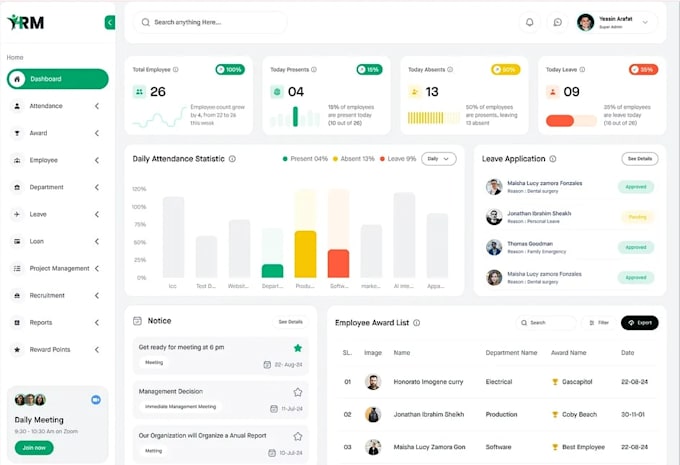Click the green Department bar in chart
The height and width of the screenshot is (465, 680).
tap(272, 271)
